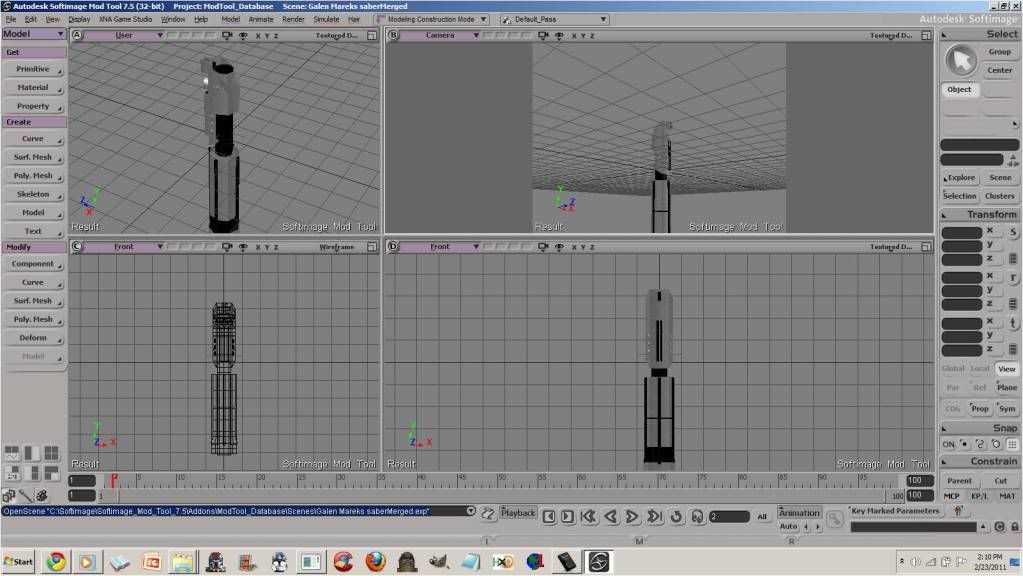Click the Primitive button under Get

[33, 69]
